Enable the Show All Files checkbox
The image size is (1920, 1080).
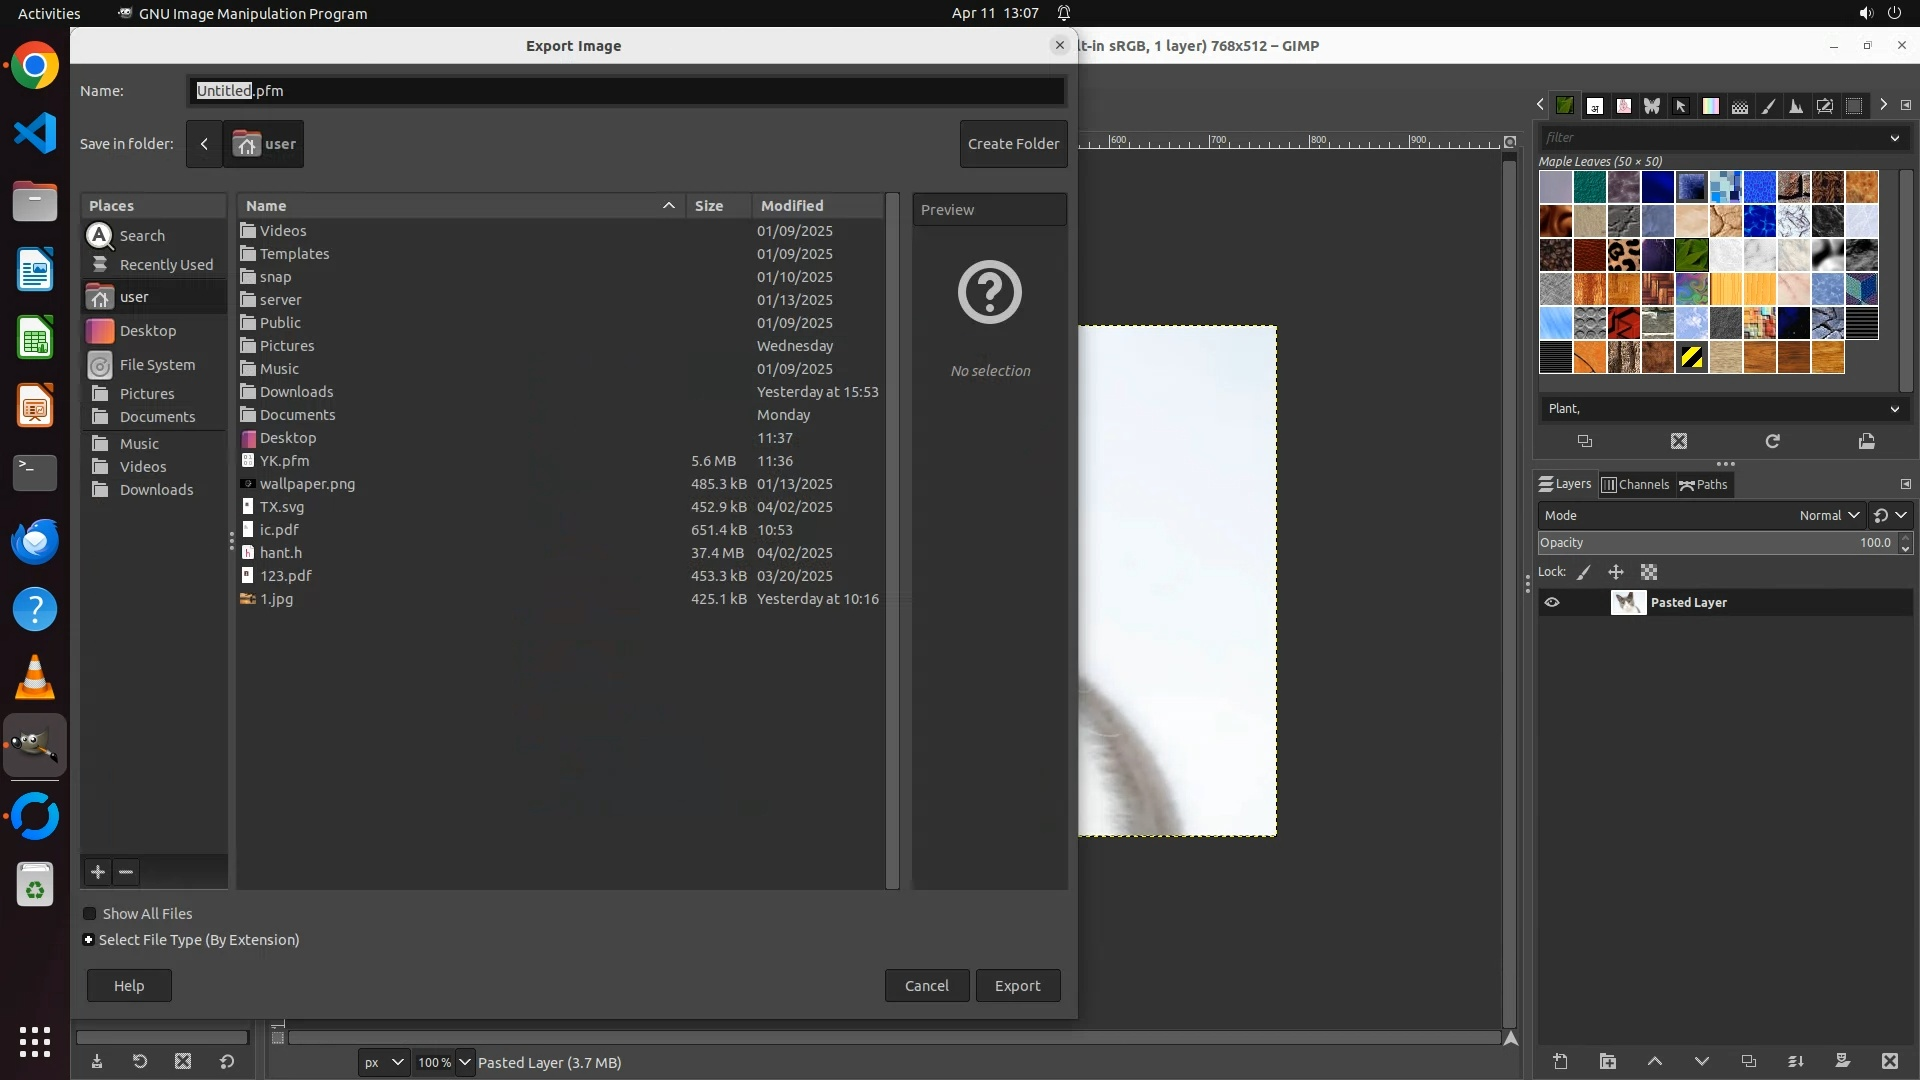pyautogui.click(x=90, y=914)
